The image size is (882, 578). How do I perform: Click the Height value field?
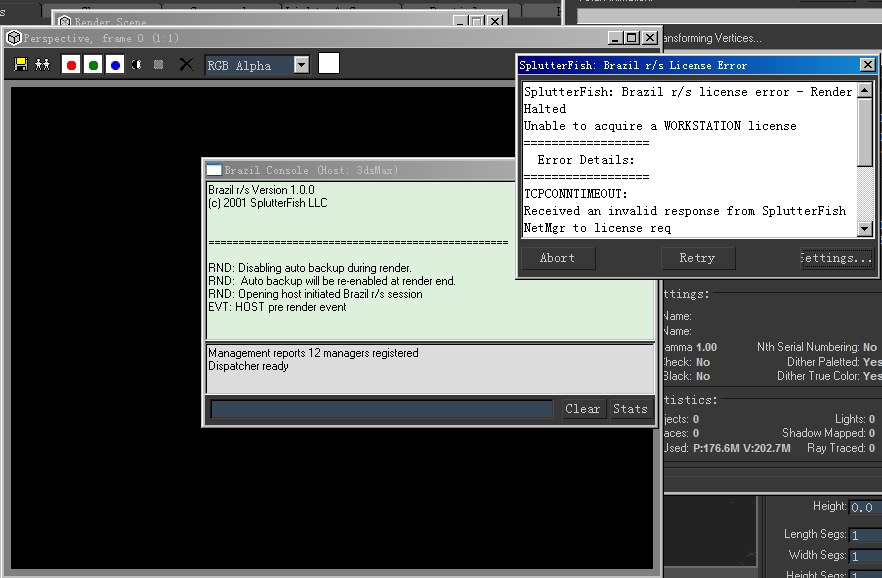point(865,507)
